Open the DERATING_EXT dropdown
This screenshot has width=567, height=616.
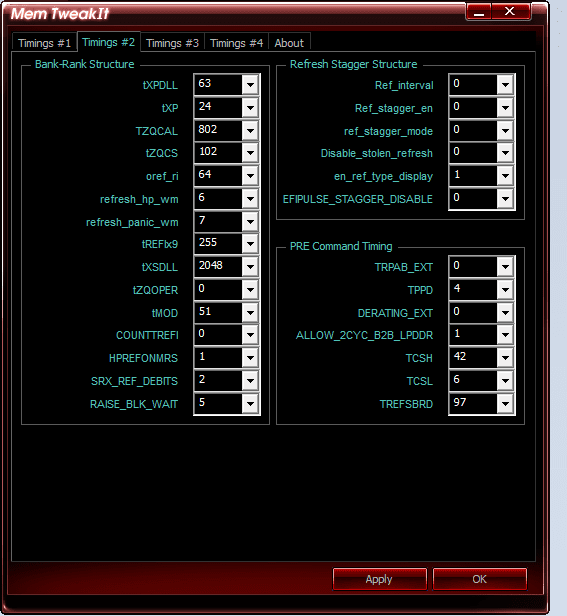coord(505,313)
